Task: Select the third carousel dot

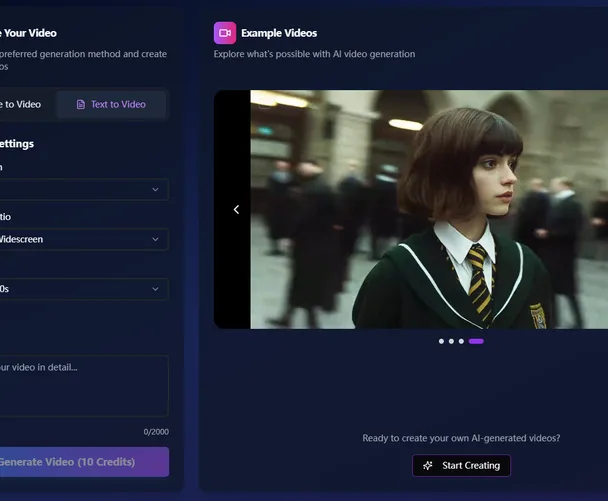Action: click(x=461, y=341)
